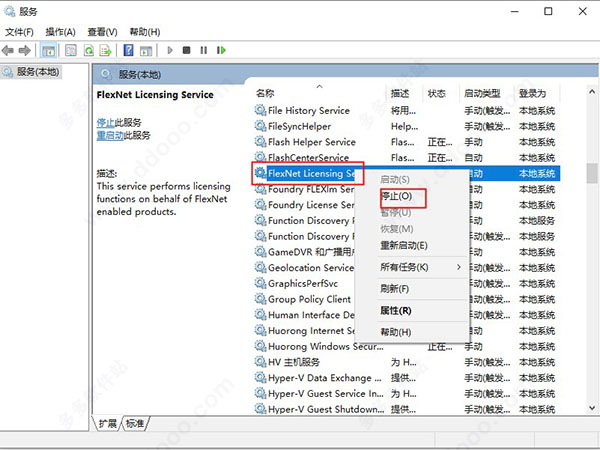This screenshot has height=450, width=600.
Task: Click gear icon of File History Service
Action: click(x=260, y=110)
